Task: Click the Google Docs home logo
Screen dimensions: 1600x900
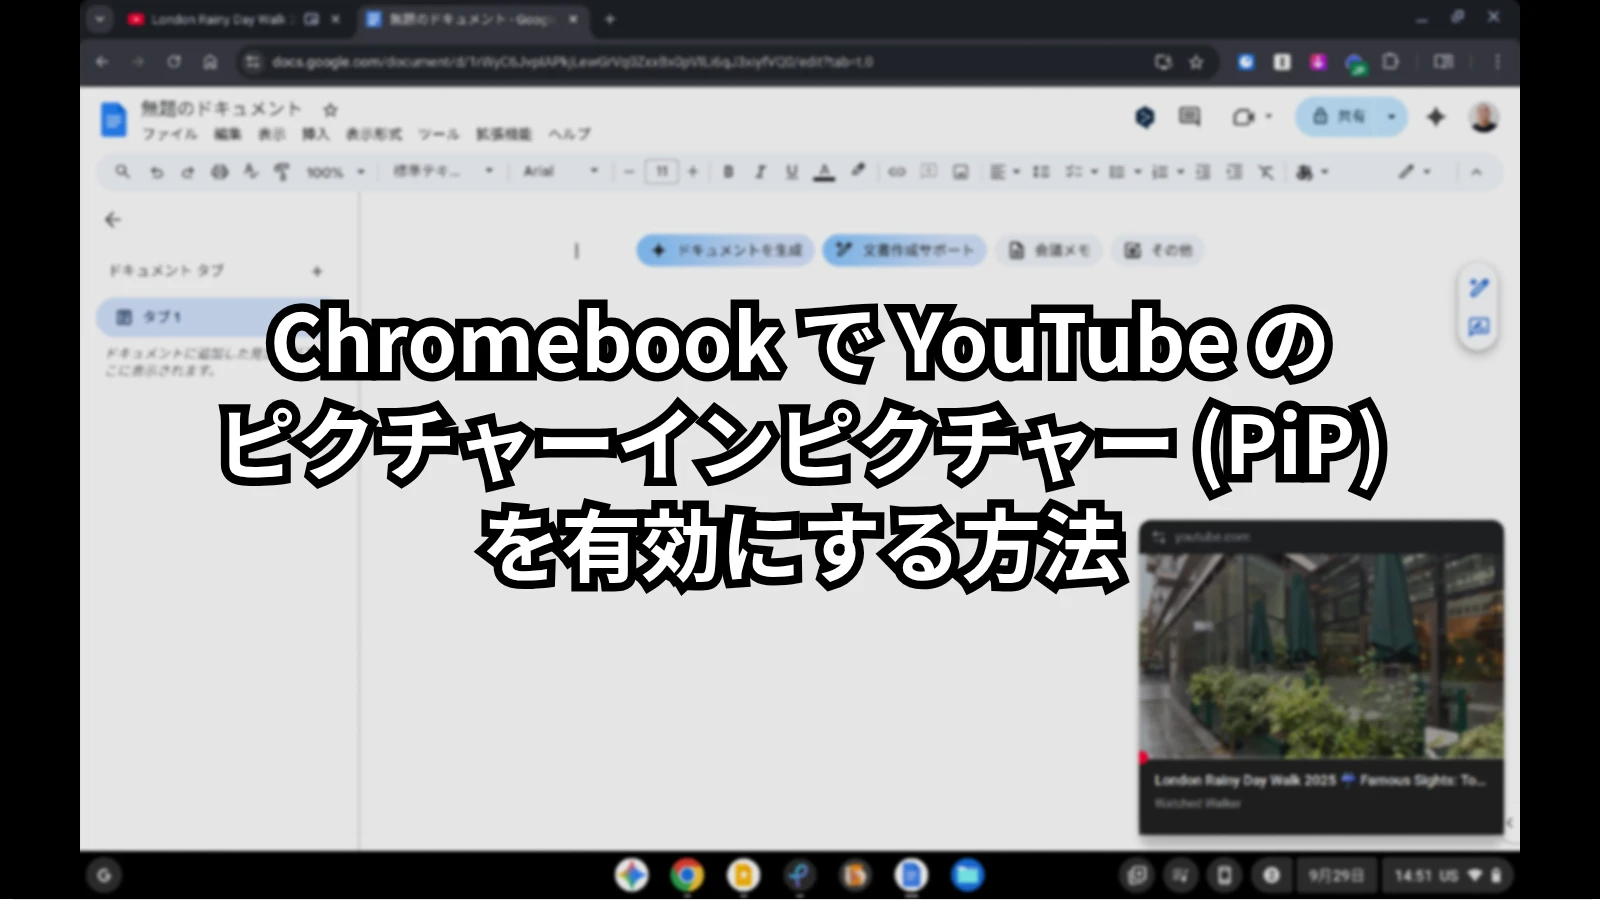Action: coord(114,120)
